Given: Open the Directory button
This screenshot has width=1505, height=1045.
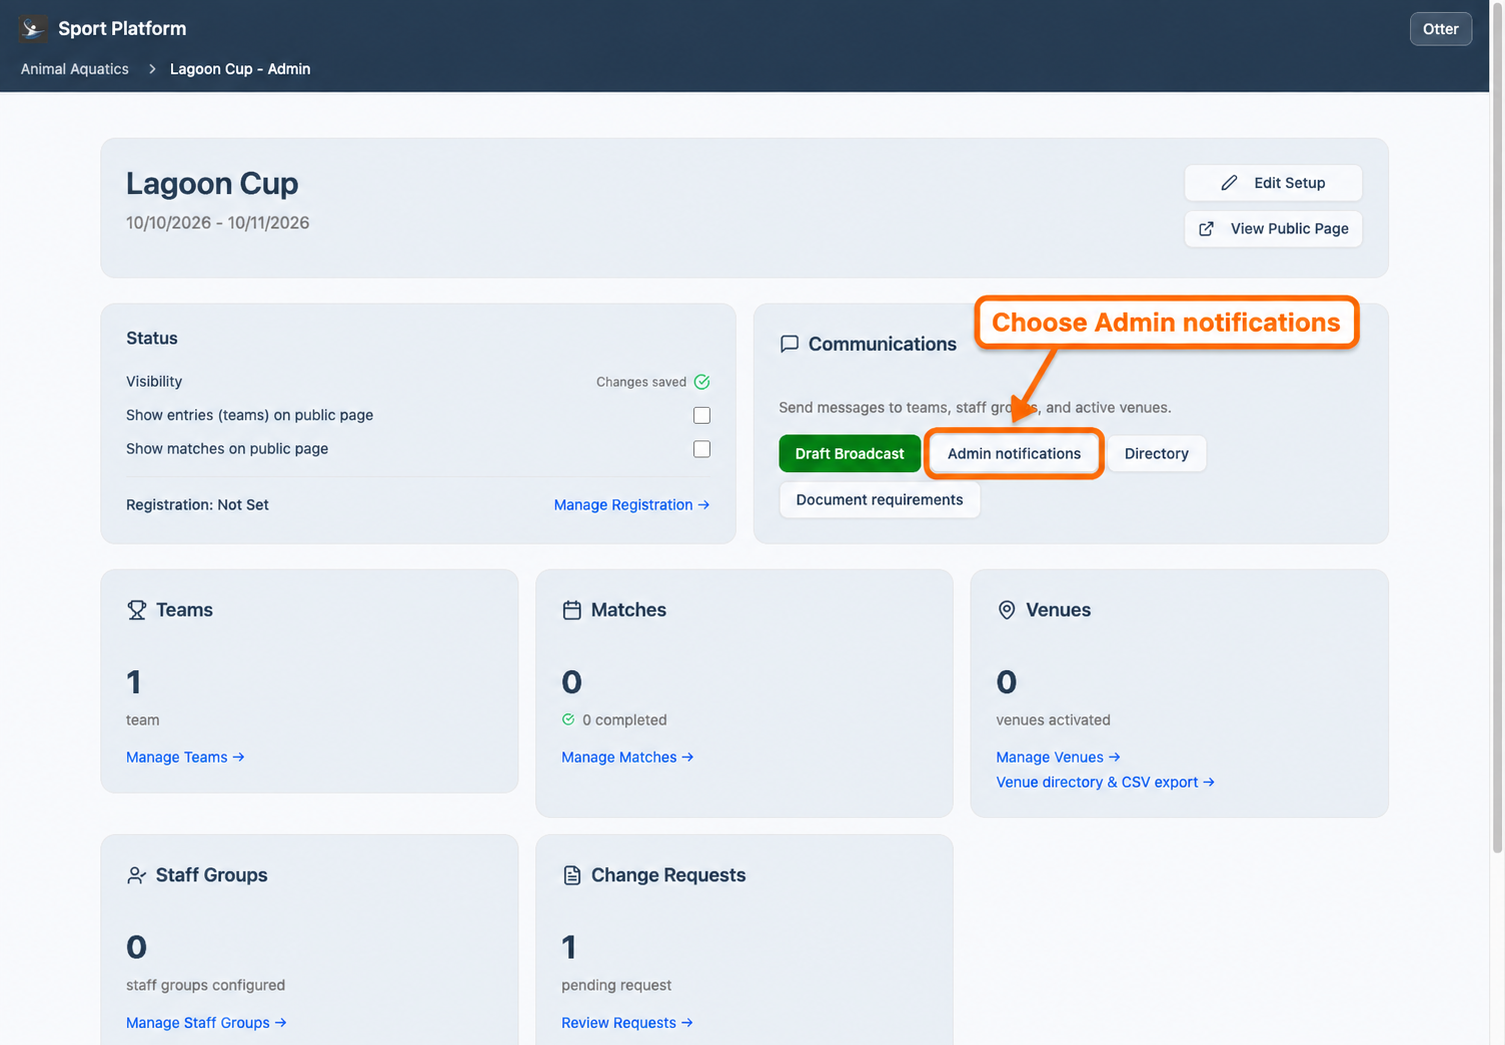Looking at the screenshot, I should (x=1156, y=454).
